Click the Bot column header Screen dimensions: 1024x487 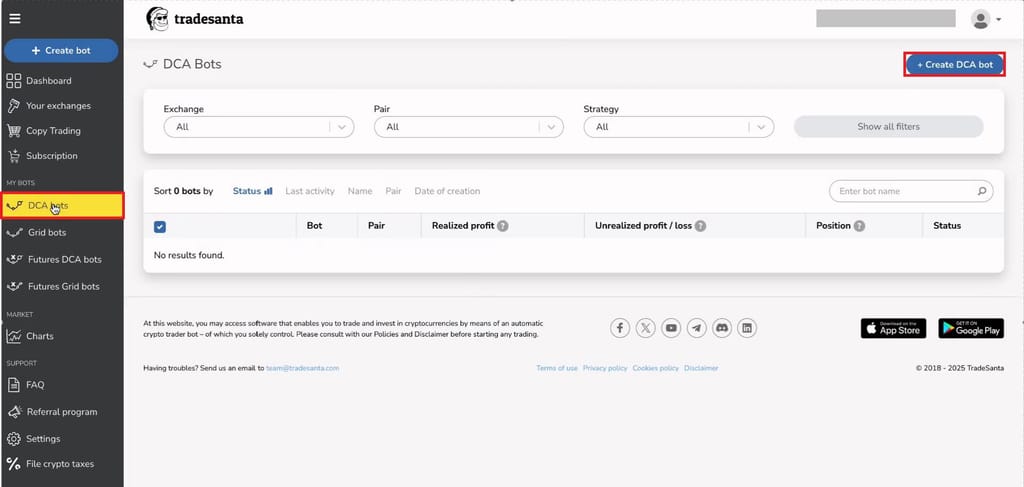(314, 226)
